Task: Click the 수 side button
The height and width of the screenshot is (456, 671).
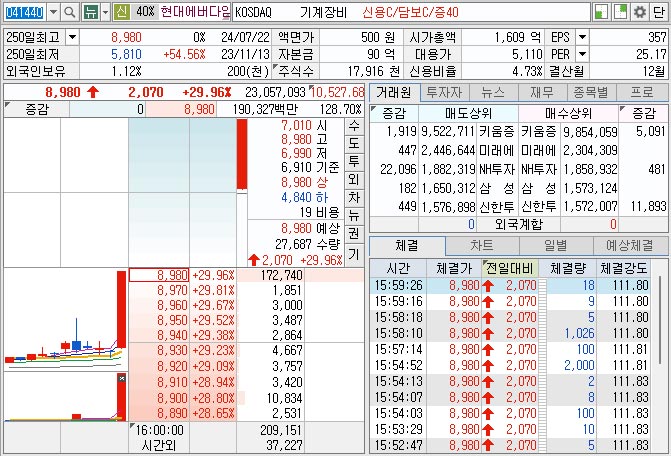Action: click(x=354, y=127)
